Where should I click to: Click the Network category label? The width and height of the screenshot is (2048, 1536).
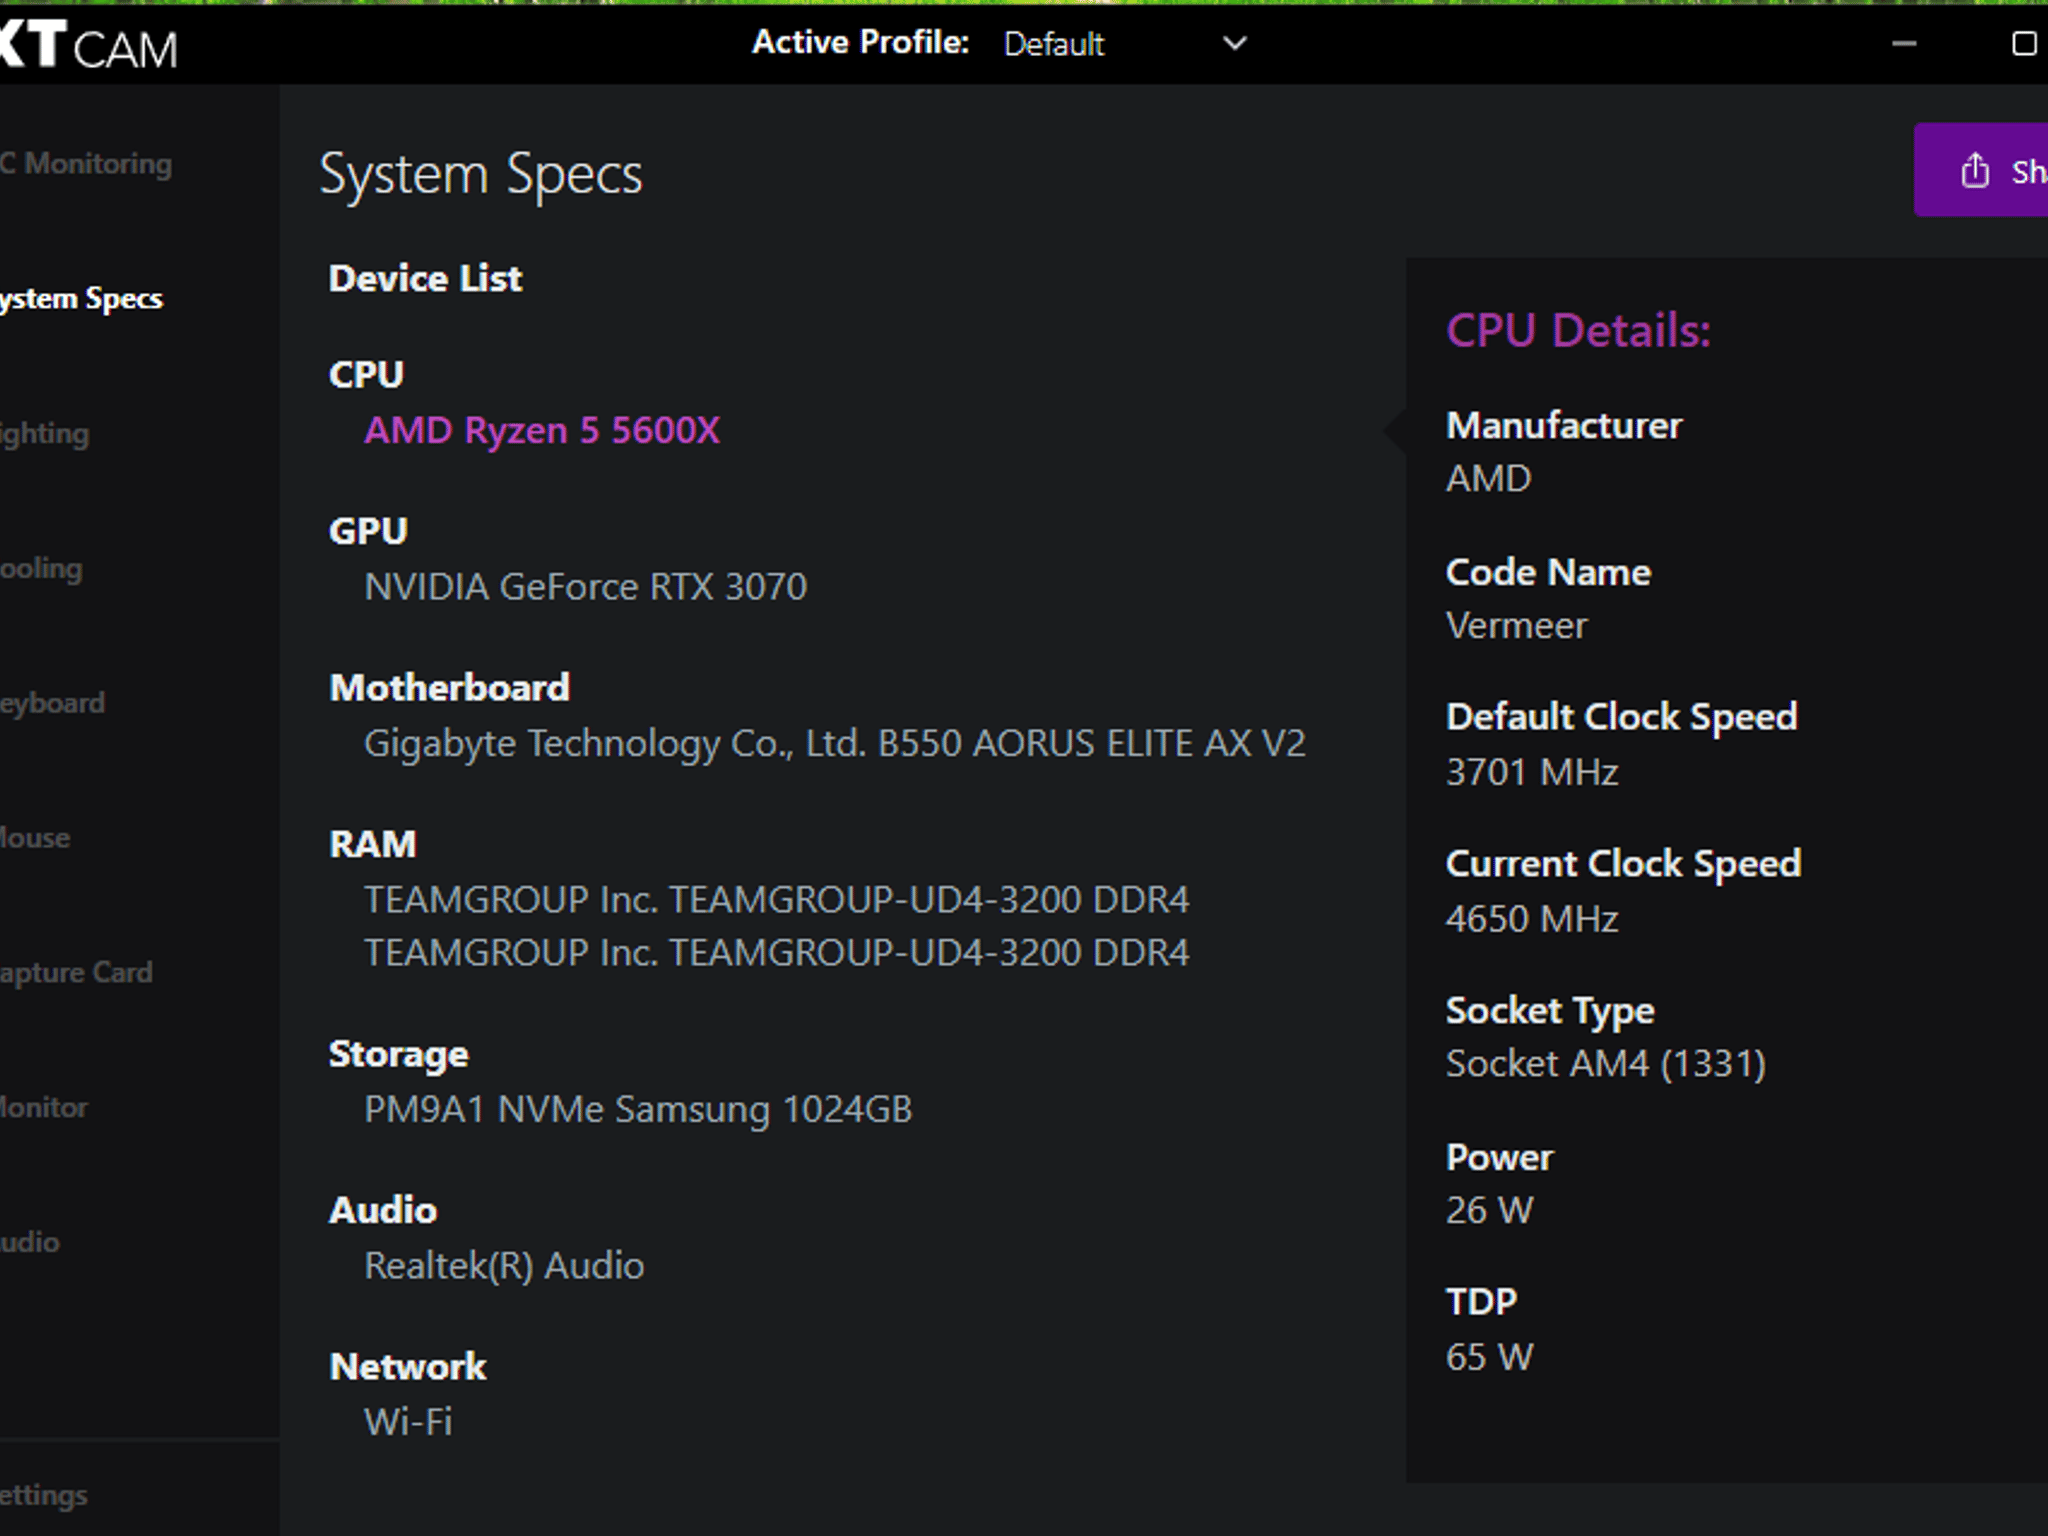pos(408,1367)
